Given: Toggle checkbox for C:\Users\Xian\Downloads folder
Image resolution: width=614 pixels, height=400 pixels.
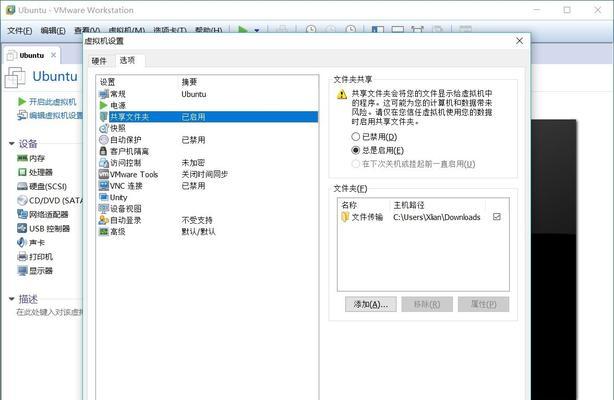Looking at the screenshot, I should point(497,217).
